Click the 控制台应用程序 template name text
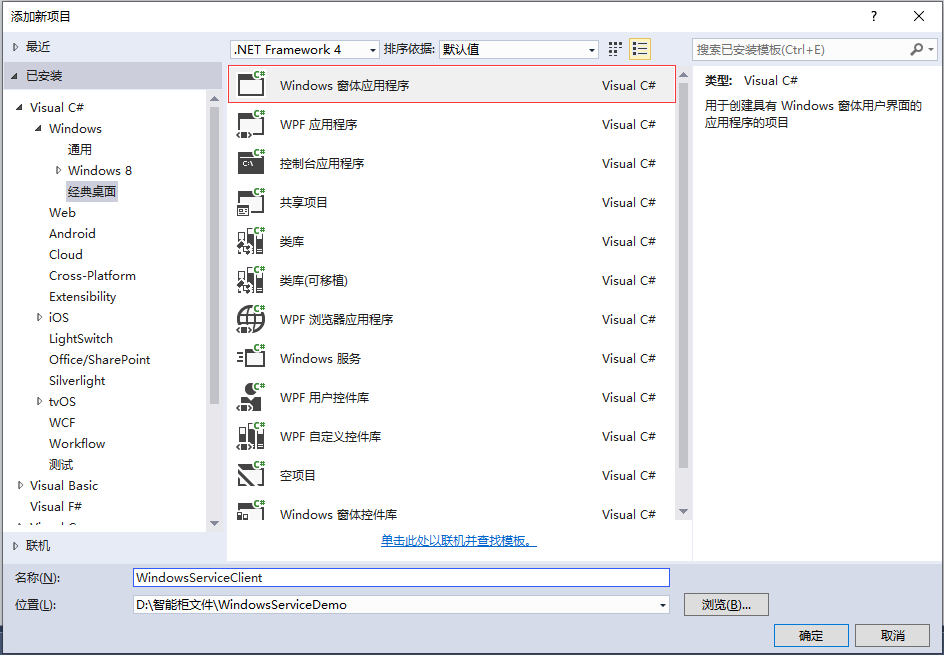 coord(322,163)
